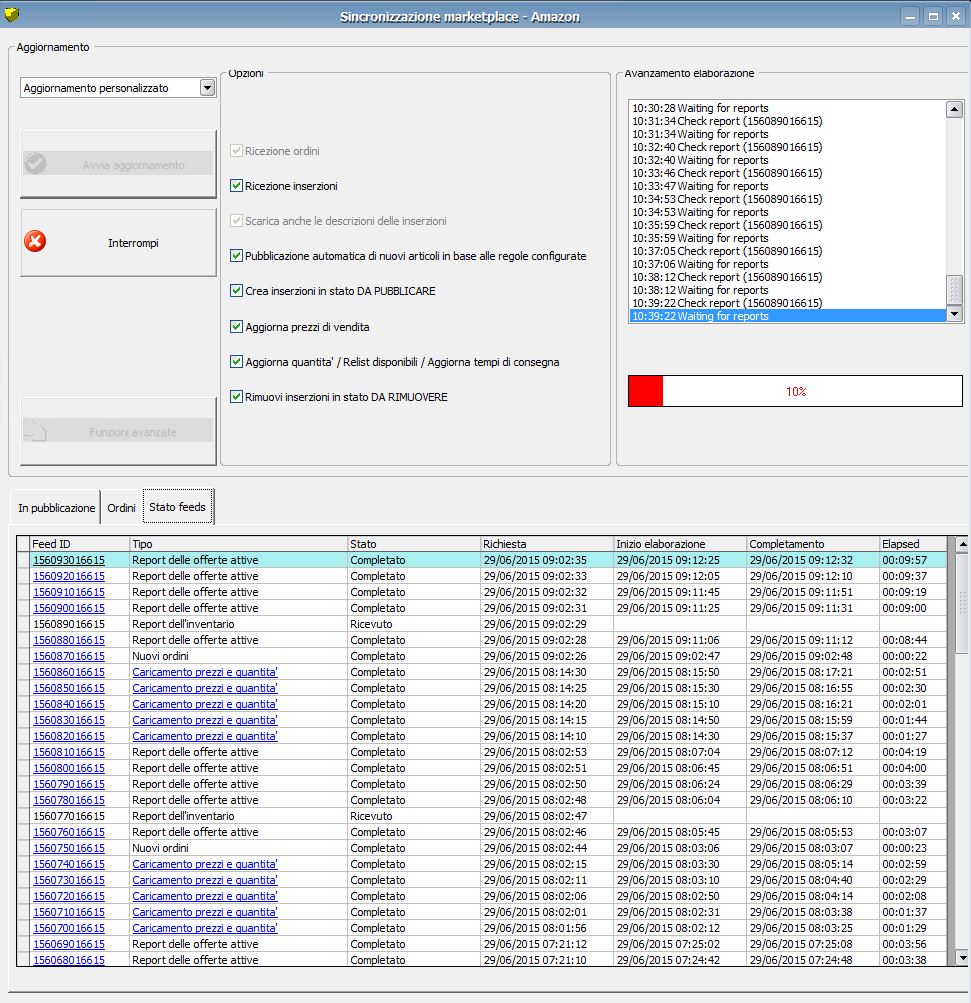Click scroll down arrow in log list
The height and width of the screenshot is (1003, 971).
click(x=954, y=315)
